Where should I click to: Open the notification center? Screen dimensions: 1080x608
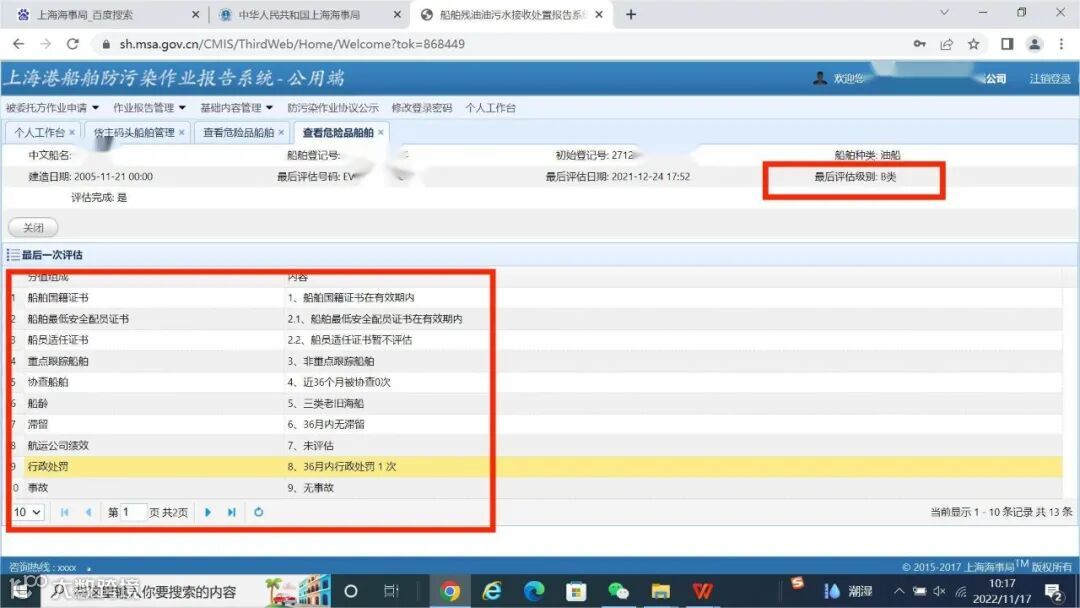[1053, 591]
